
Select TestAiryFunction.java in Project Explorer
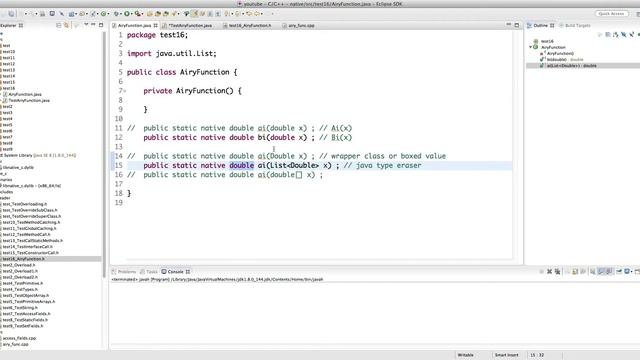[x=29, y=100]
